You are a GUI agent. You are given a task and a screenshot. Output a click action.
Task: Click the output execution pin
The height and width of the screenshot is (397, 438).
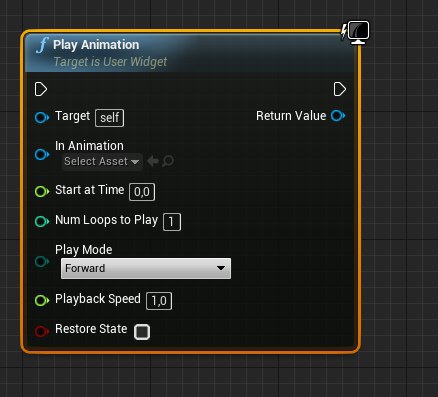point(340,89)
